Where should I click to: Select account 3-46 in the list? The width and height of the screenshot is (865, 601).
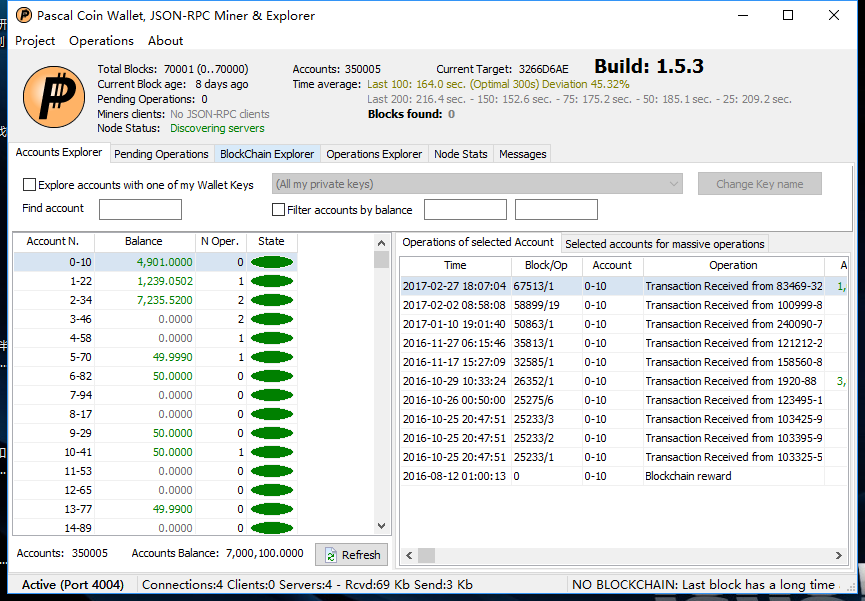pyautogui.click(x=156, y=319)
